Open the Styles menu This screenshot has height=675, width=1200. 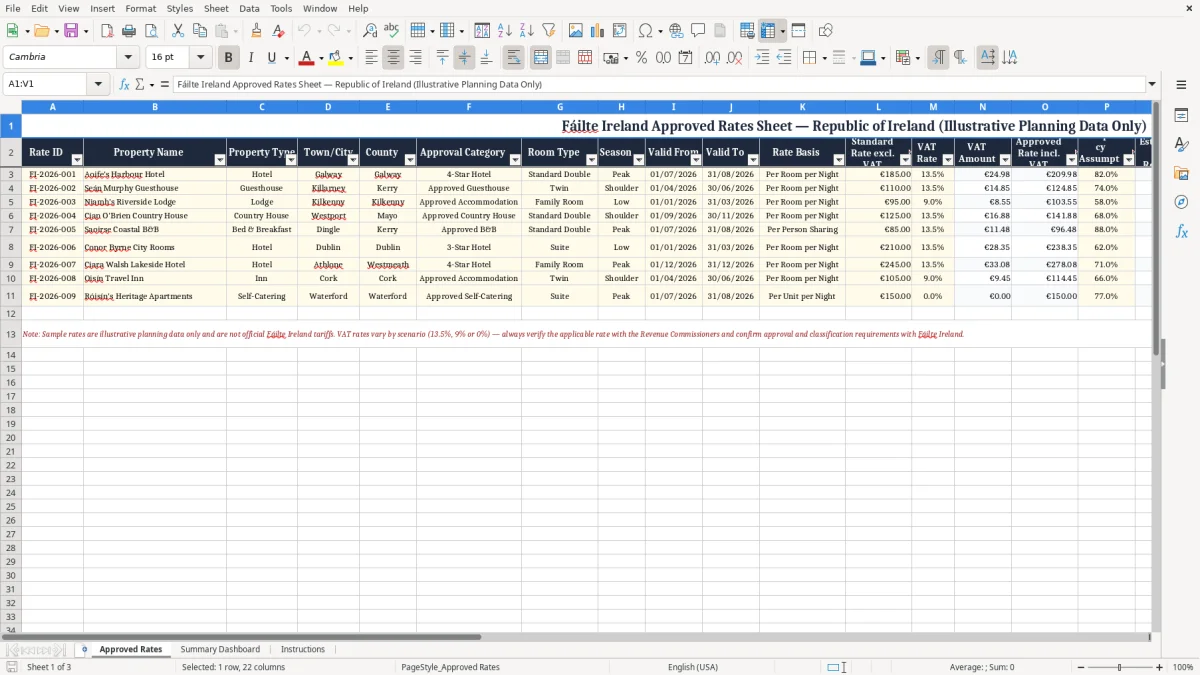point(180,8)
